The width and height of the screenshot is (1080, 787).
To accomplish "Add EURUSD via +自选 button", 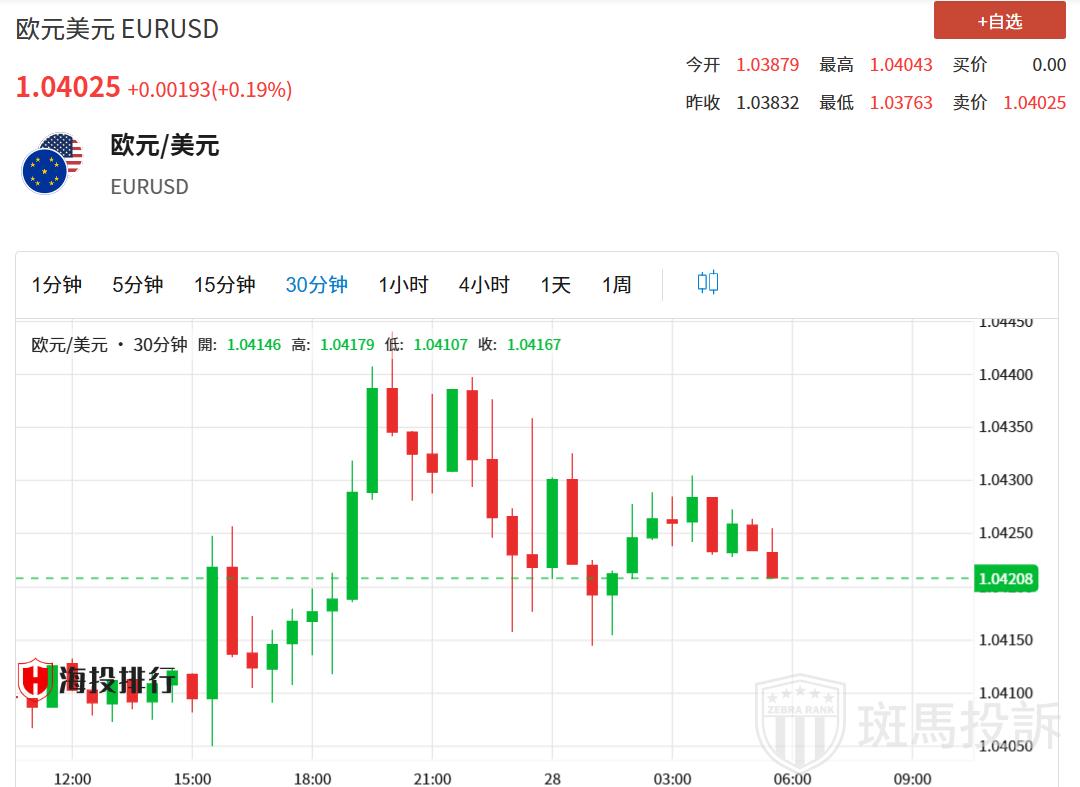I will click(999, 21).
